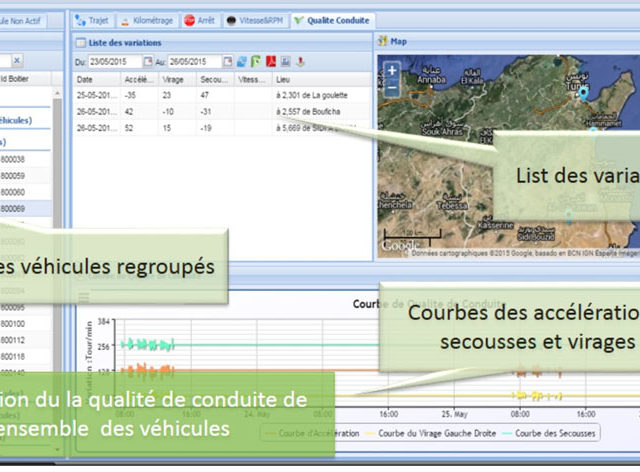Open the chart menu above the graph
The image size is (640, 472).
click(82, 298)
